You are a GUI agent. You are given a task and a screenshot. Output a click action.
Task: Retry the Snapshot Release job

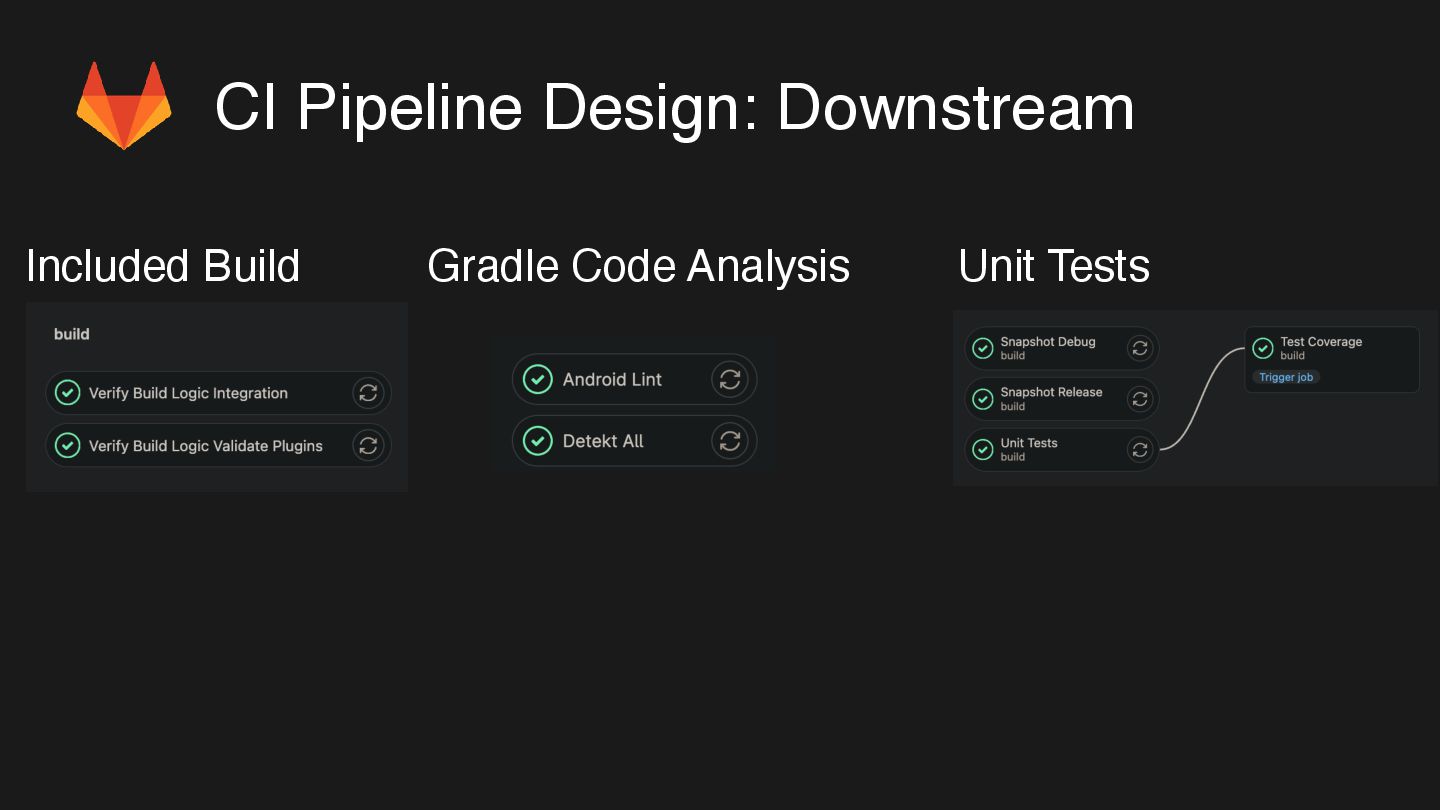point(1140,399)
